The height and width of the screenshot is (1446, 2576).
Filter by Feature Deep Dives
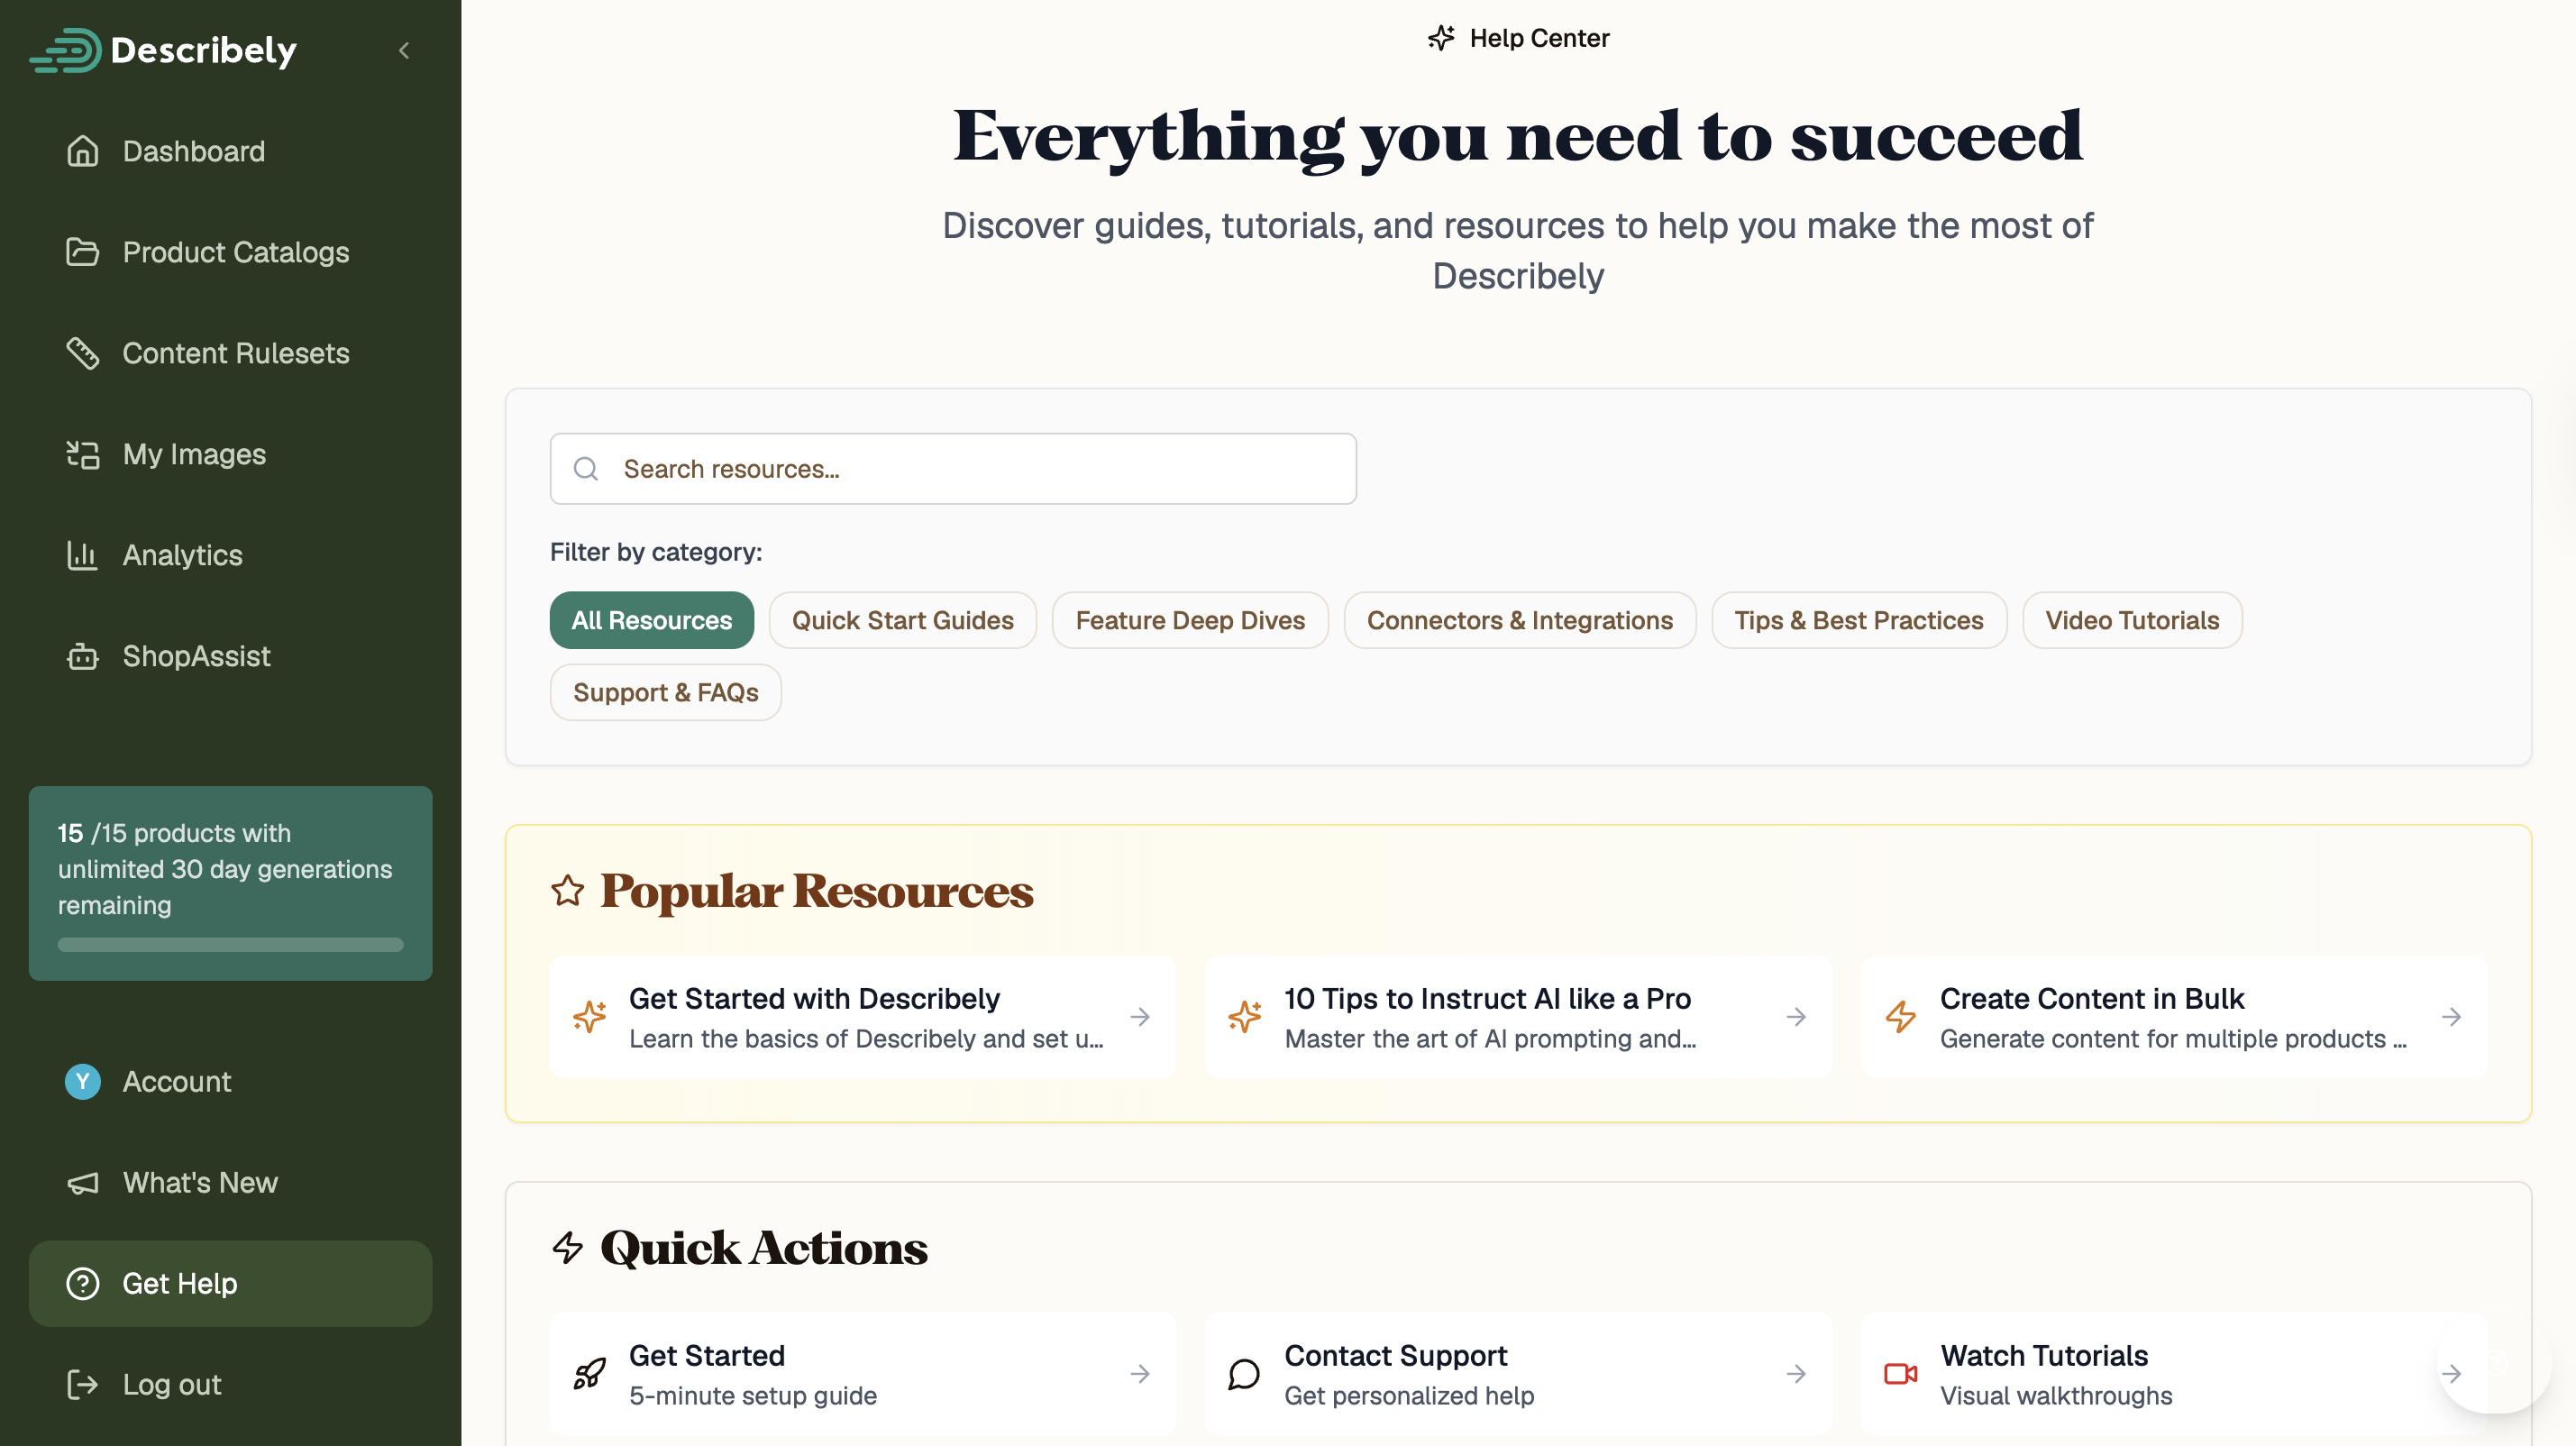(x=1190, y=620)
